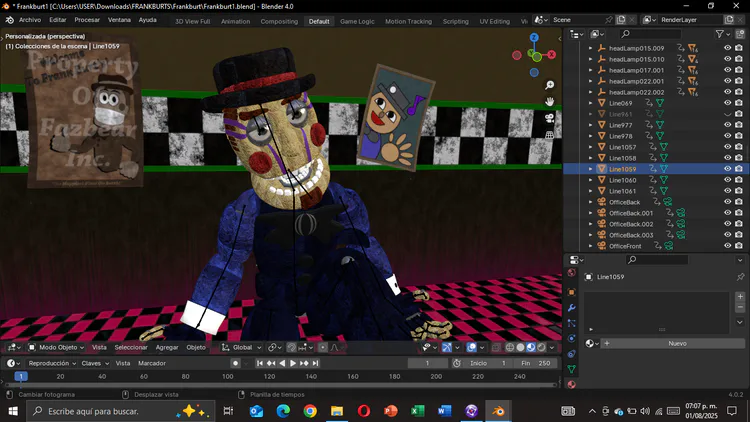Open Google Chrome from the taskbar

310,411
